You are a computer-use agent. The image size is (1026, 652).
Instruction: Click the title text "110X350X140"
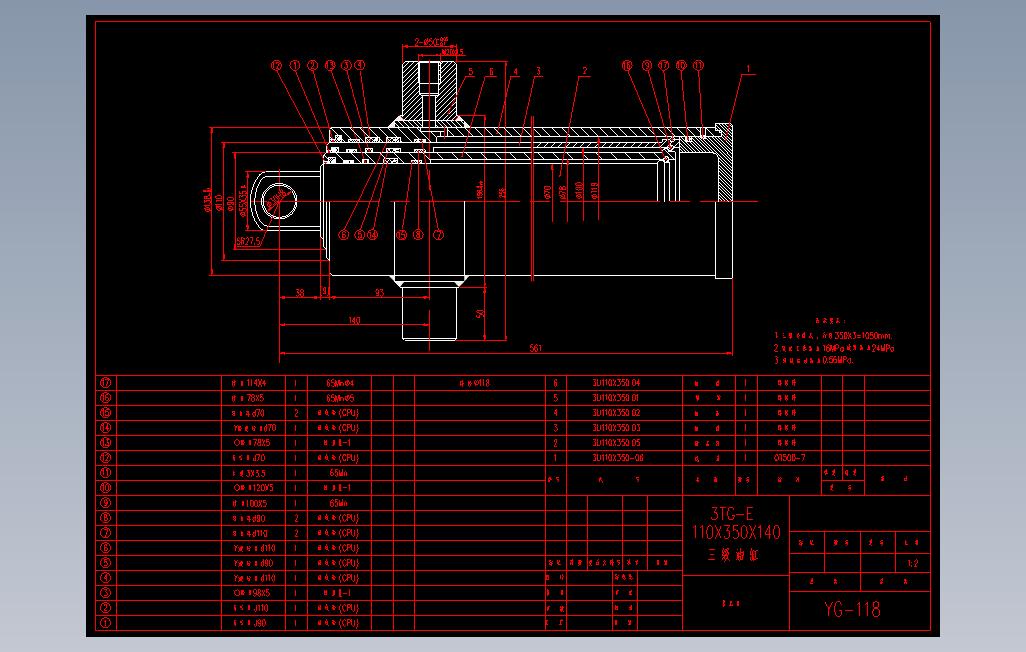(736, 532)
